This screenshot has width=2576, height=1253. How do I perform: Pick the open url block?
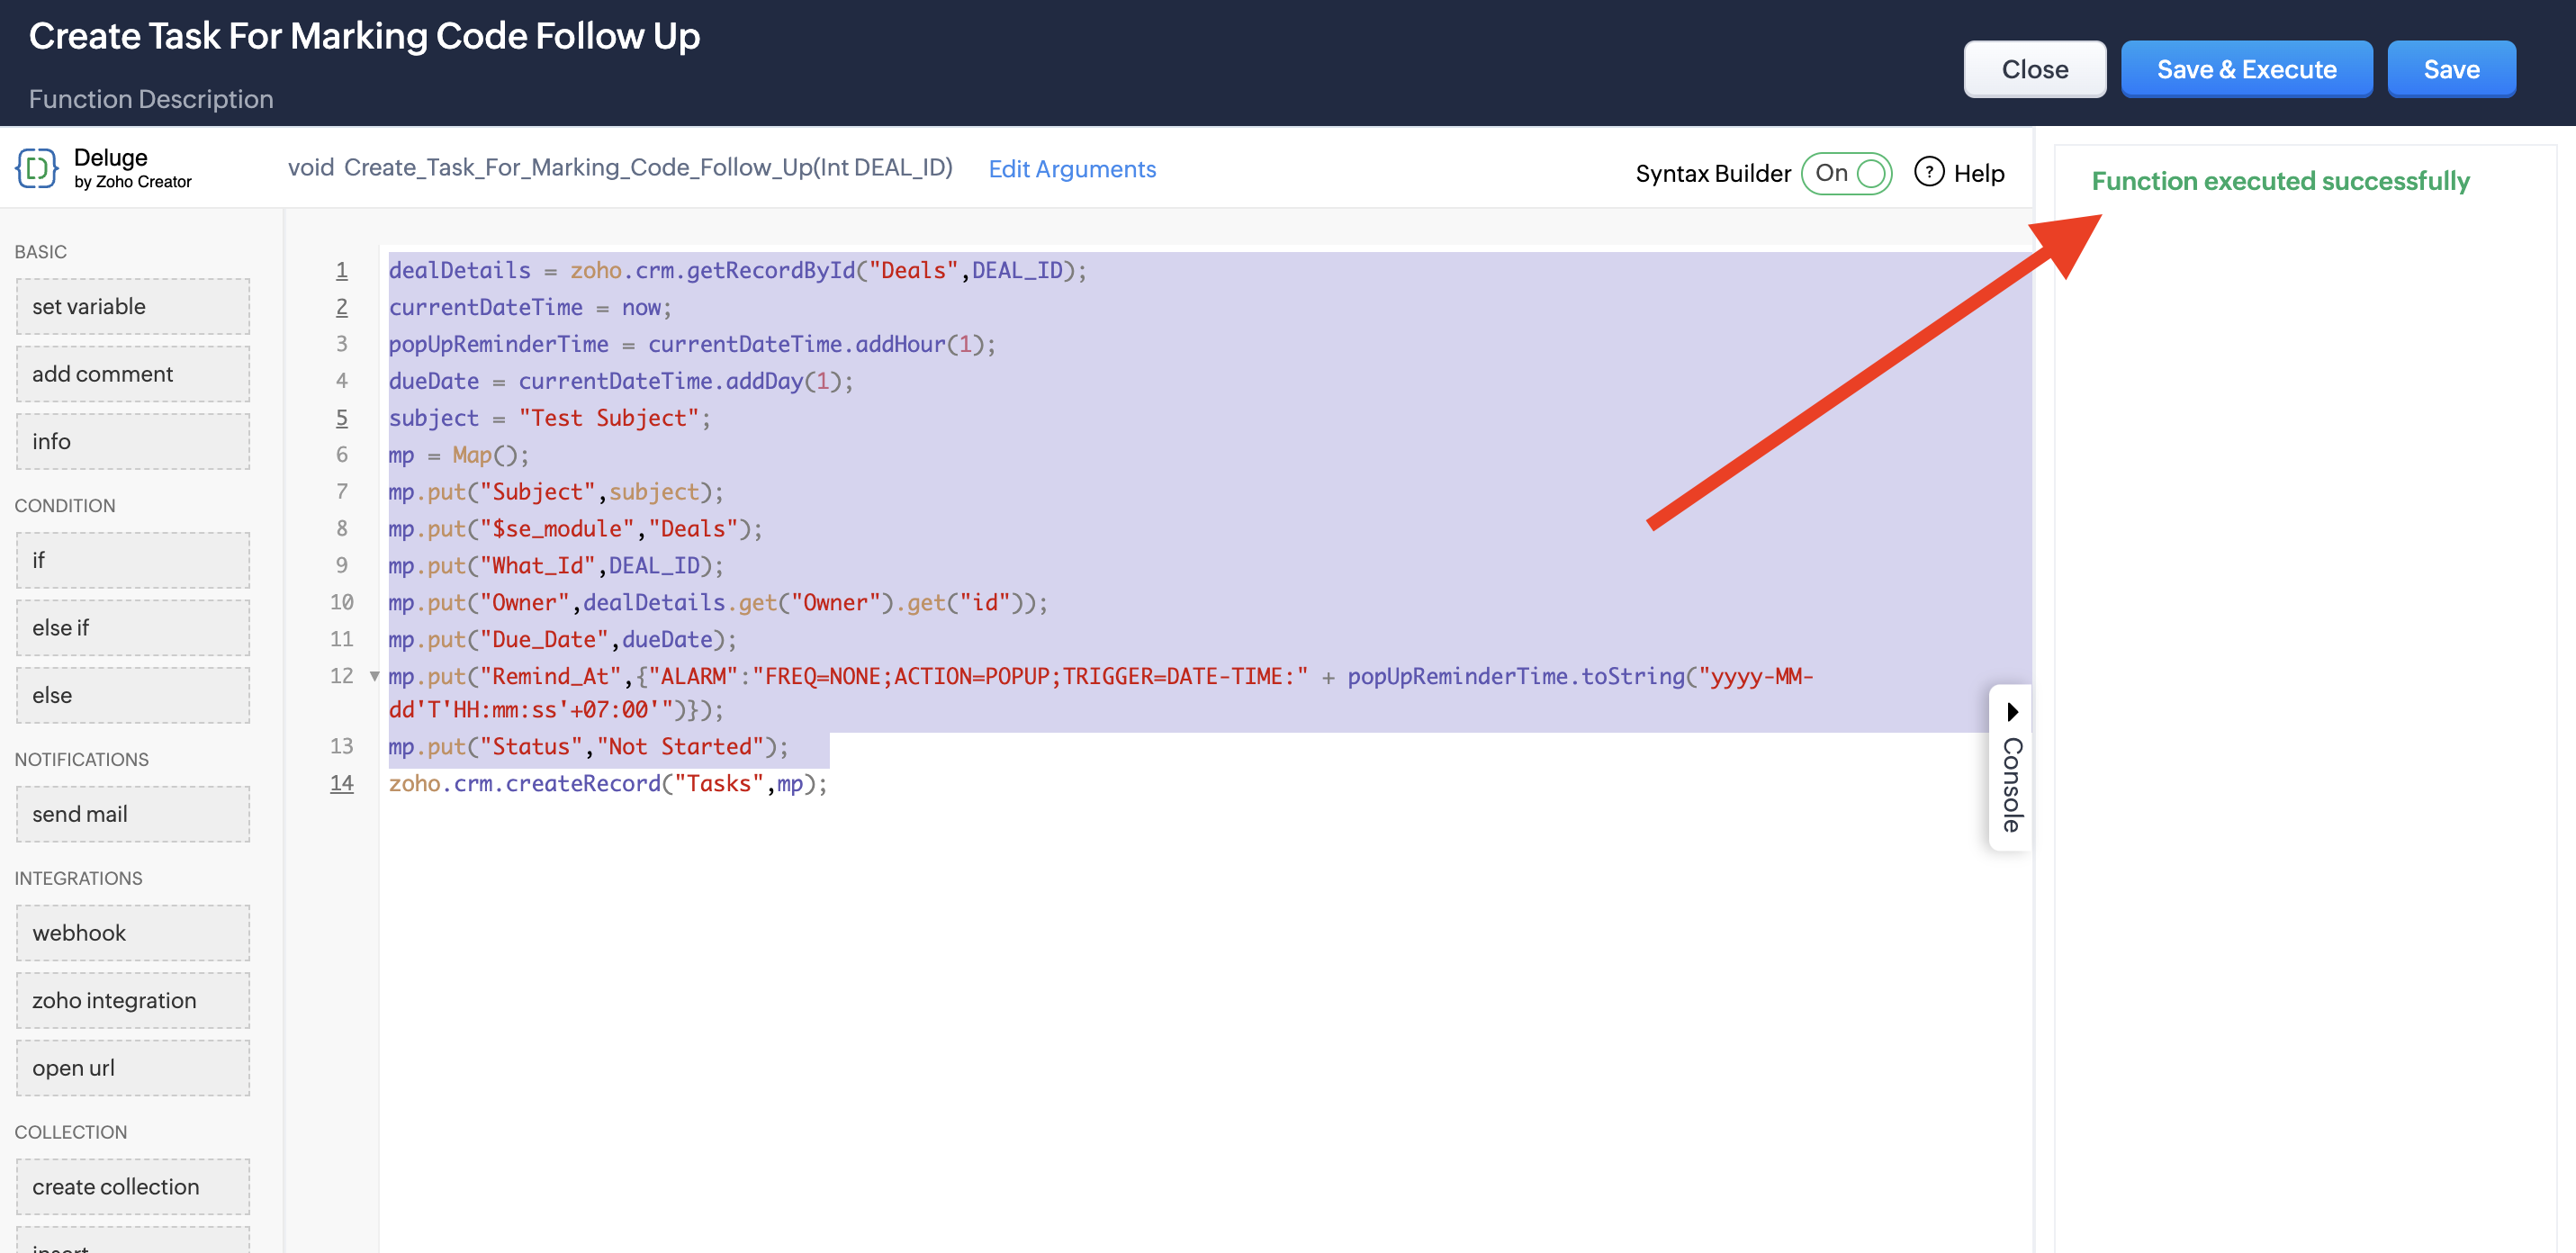click(x=133, y=1068)
